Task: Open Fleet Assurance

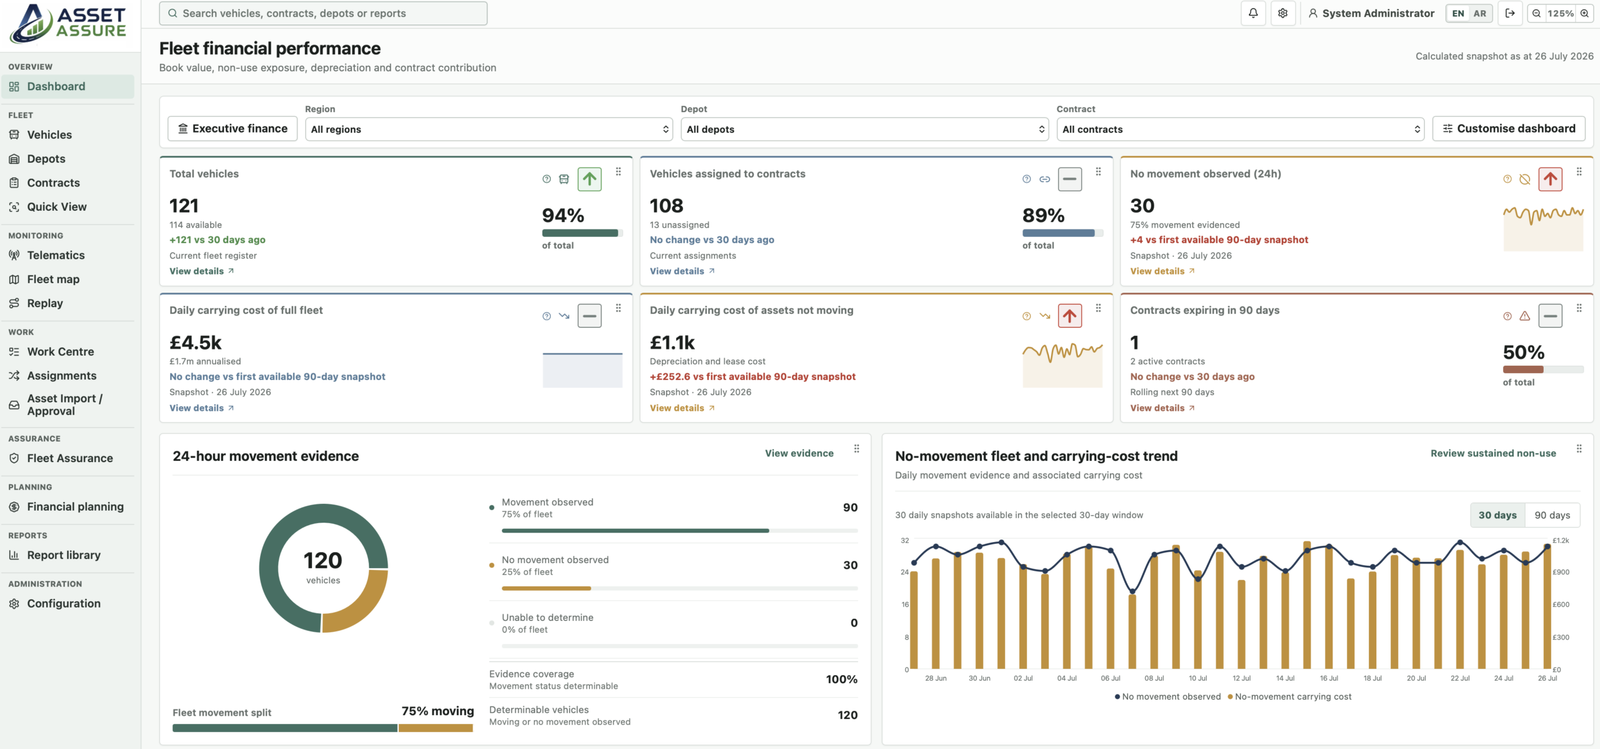Action: pos(68,458)
